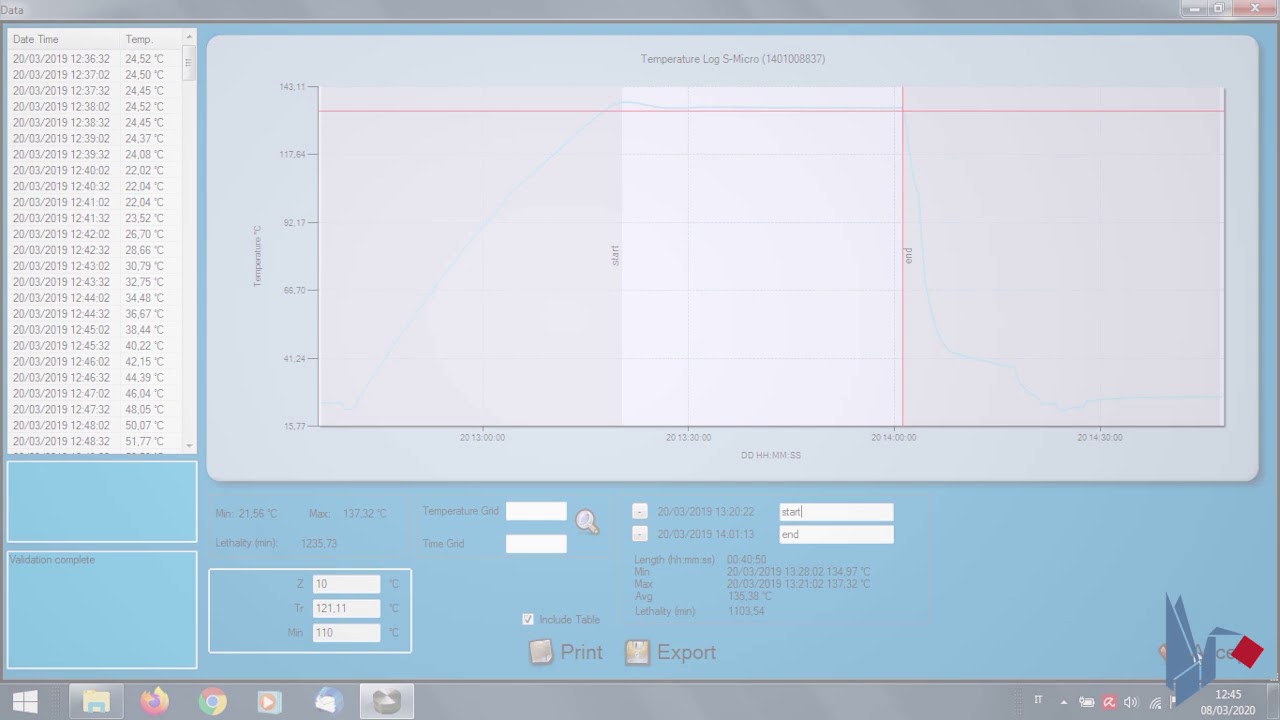
Task: Click the Lethality value '1235,73'
Action: click(319, 544)
